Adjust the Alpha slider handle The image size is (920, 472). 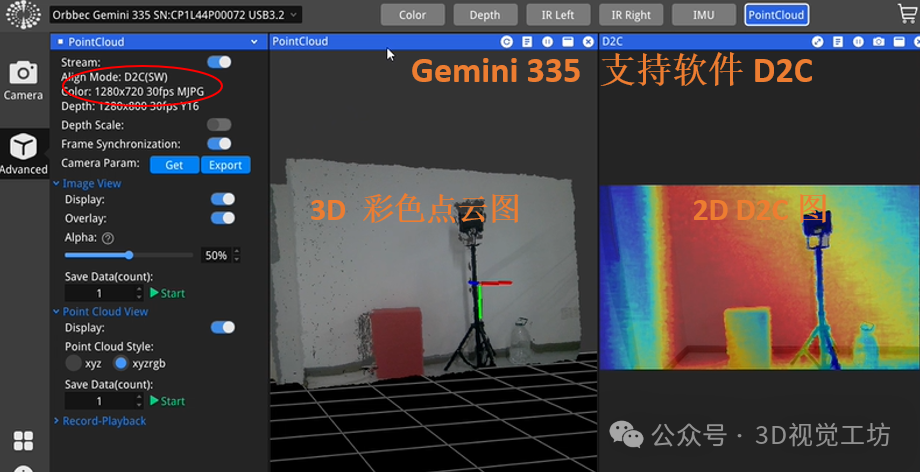click(x=129, y=255)
